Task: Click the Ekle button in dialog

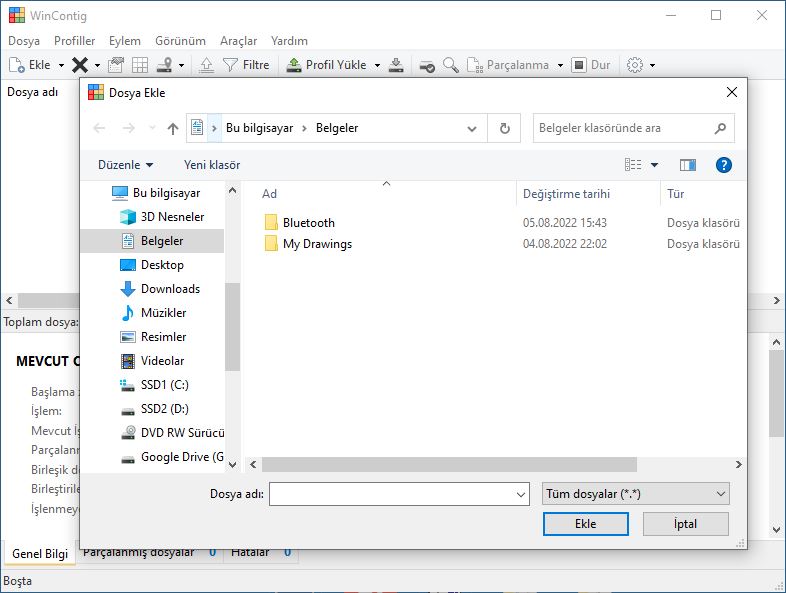Action: point(585,524)
